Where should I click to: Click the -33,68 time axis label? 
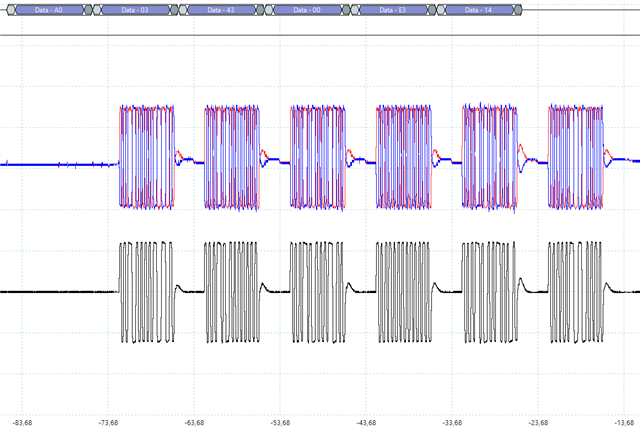coord(452,423)
